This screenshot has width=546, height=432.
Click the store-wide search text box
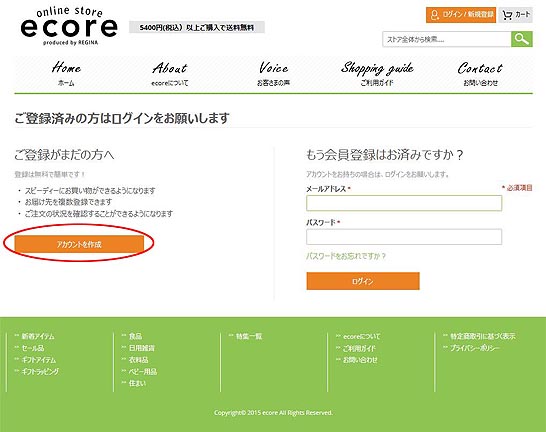pos(447,39)
